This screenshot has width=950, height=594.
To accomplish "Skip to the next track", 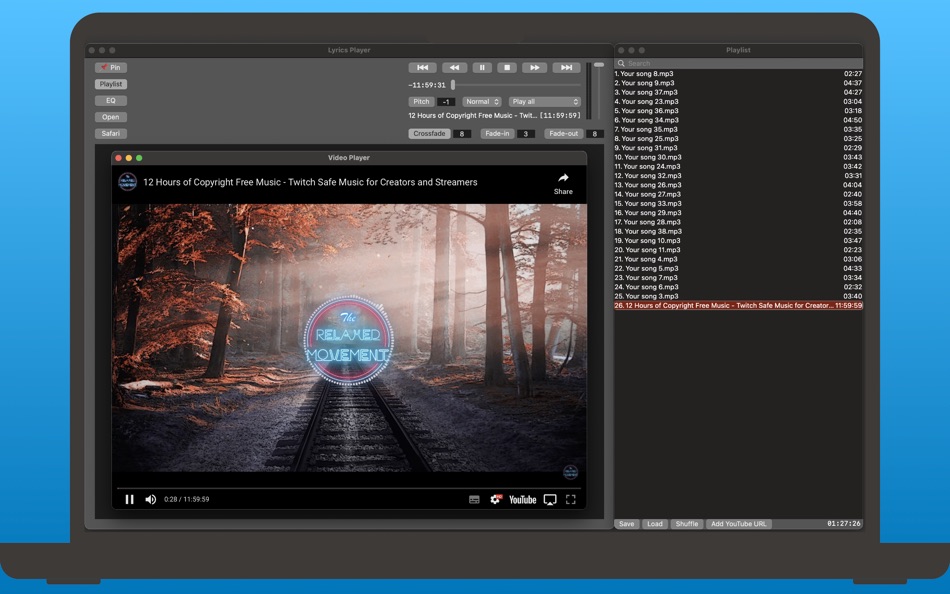I will (x=566, y=68).
